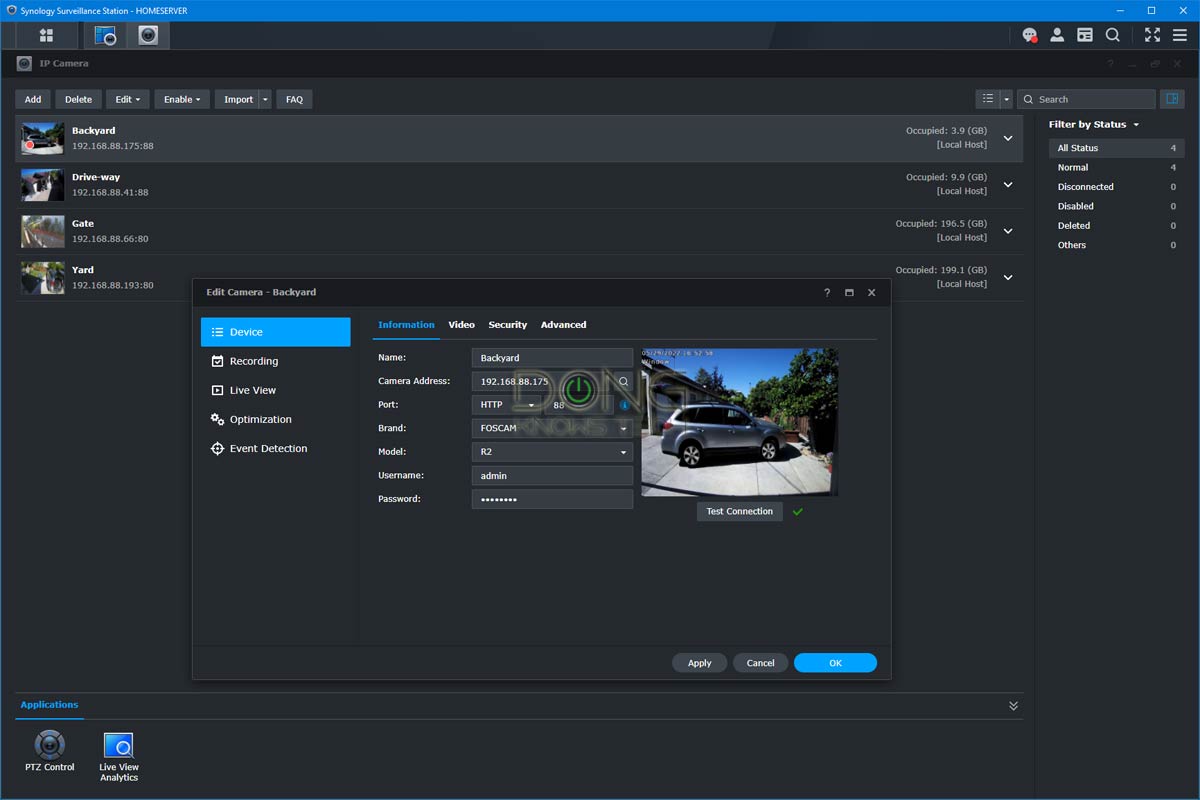This screenshot has height=800, width=1200.
Task: Open the widgets panel icon
Action: (1085, 35)
